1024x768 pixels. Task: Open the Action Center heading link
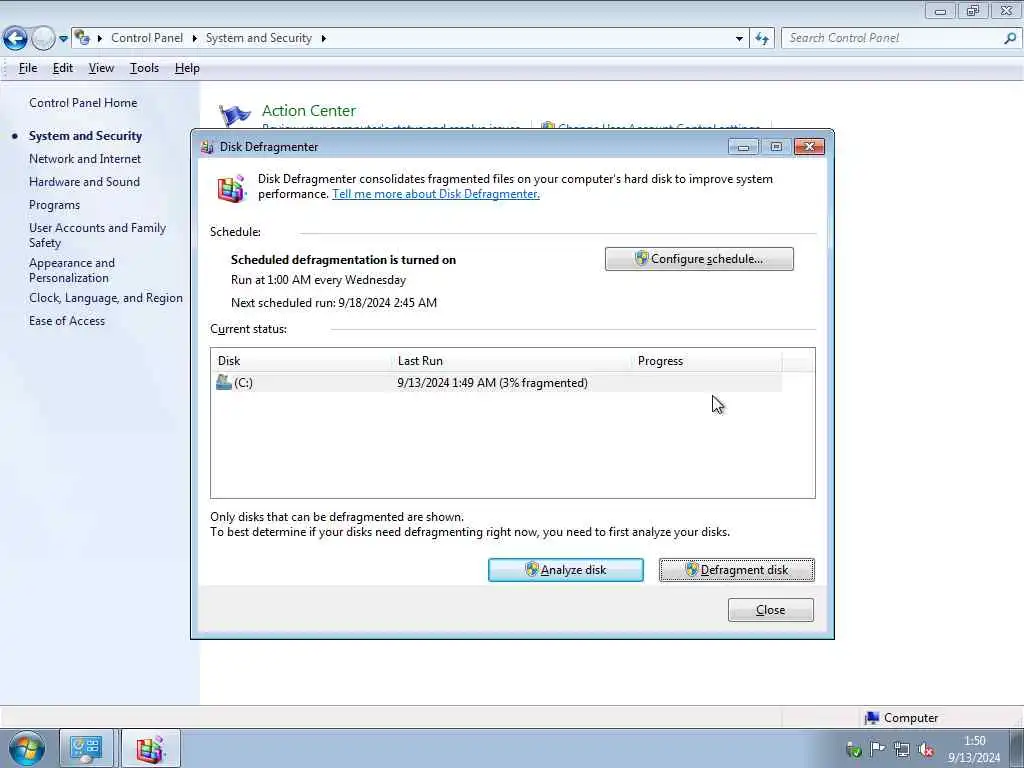point(309,110)
